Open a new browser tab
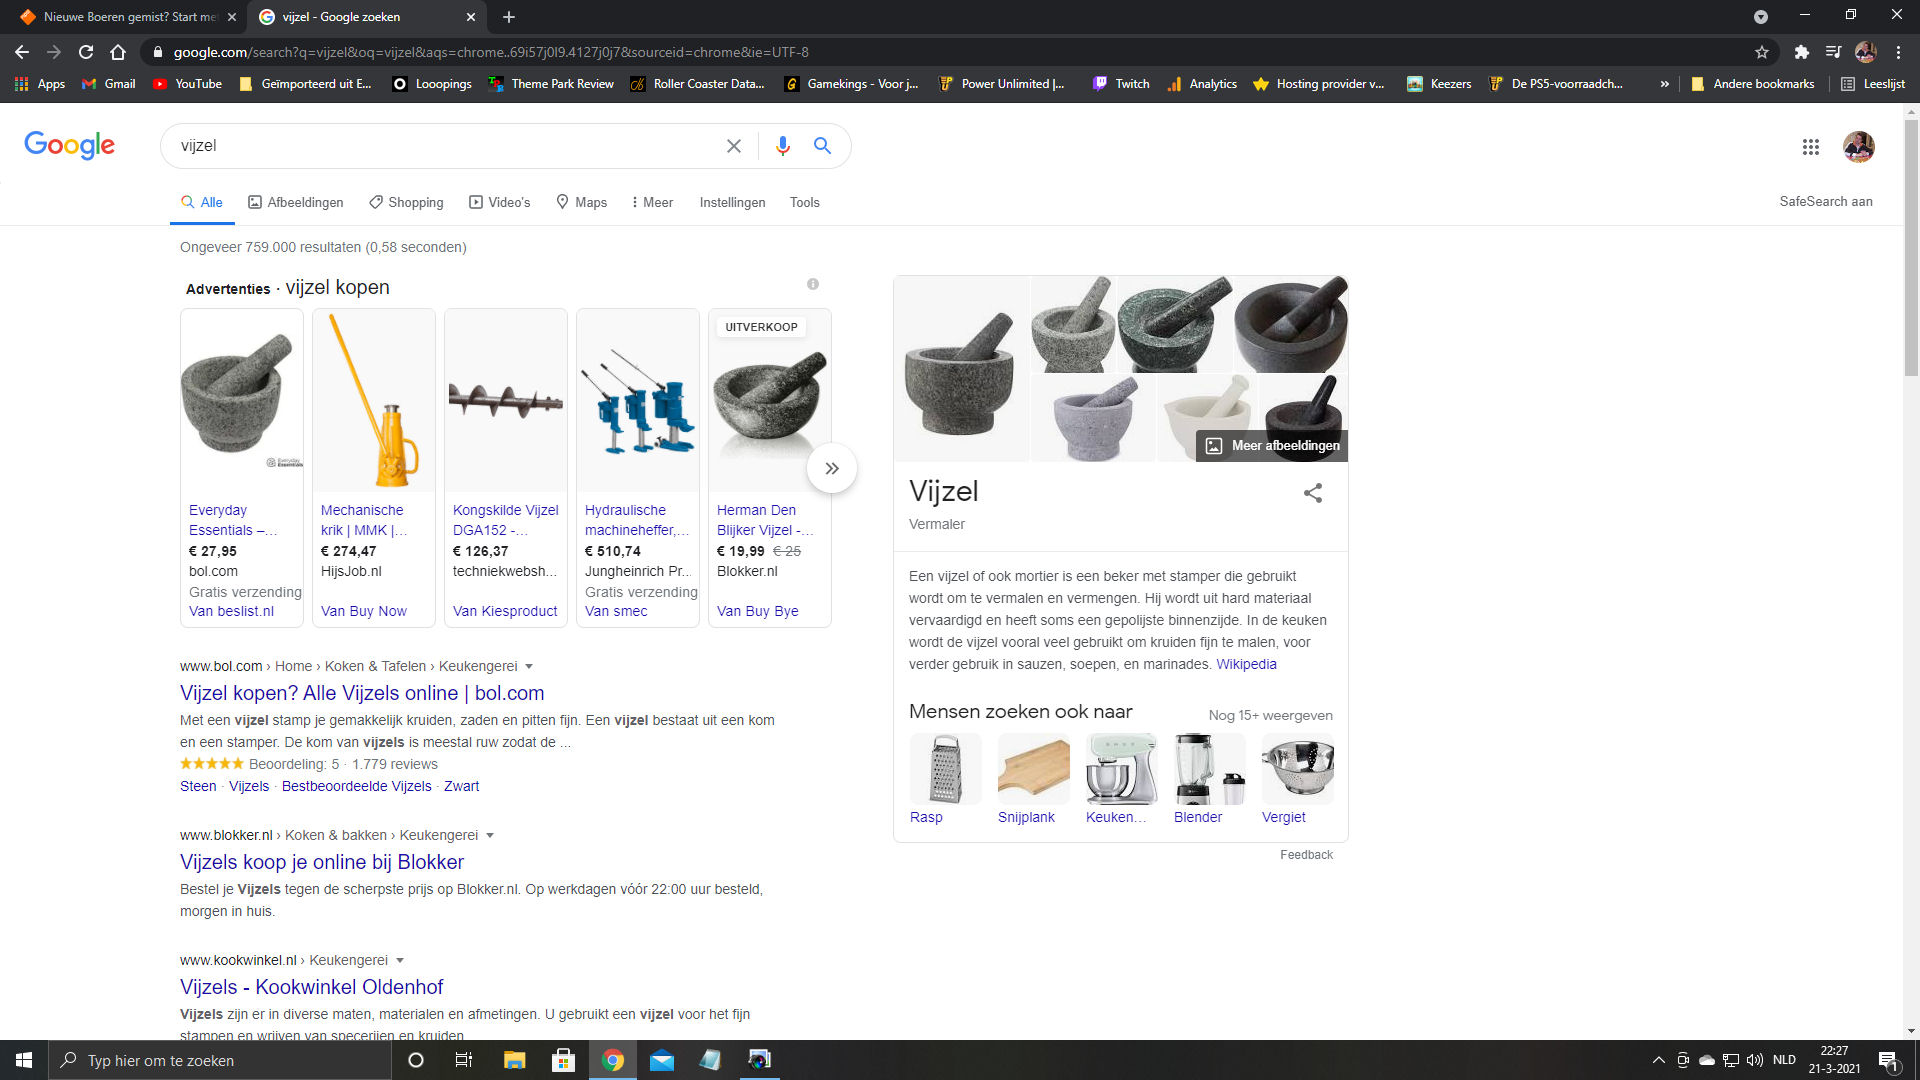 (x=509, y=17)
